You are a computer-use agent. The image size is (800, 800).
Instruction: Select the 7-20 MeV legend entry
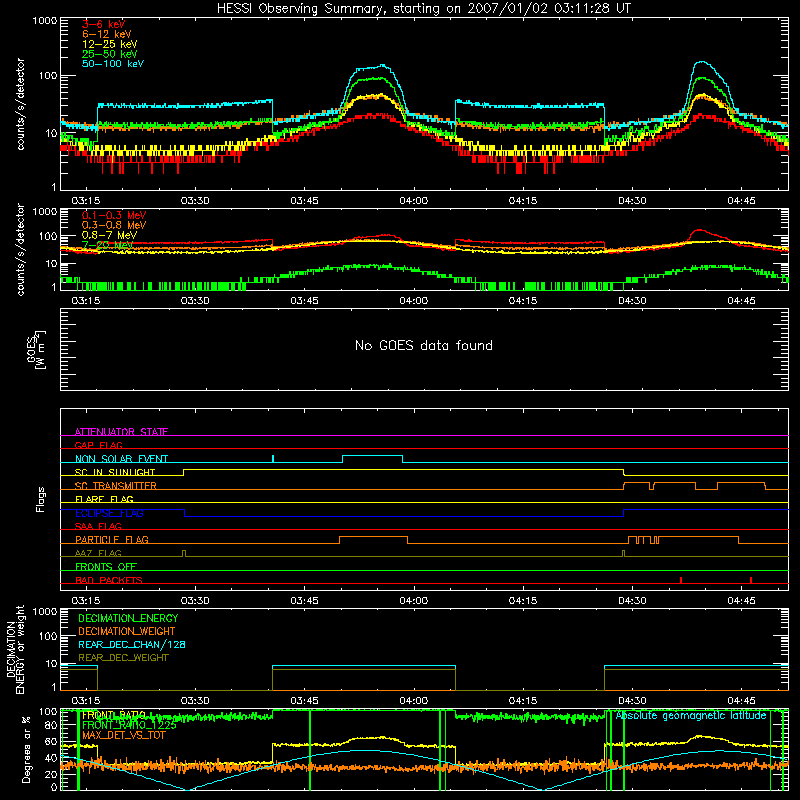107,245
